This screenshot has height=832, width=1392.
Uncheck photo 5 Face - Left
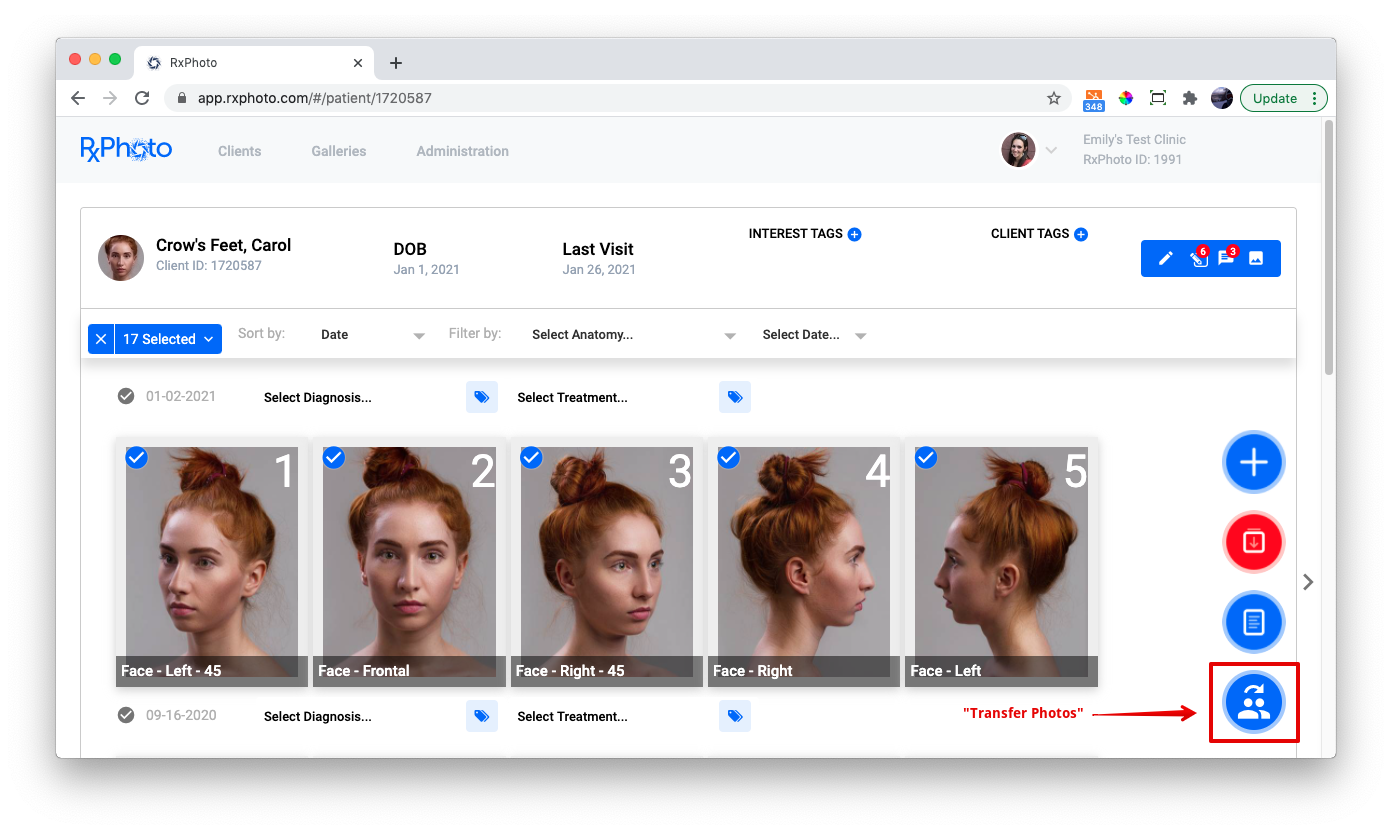coord(926,457)
